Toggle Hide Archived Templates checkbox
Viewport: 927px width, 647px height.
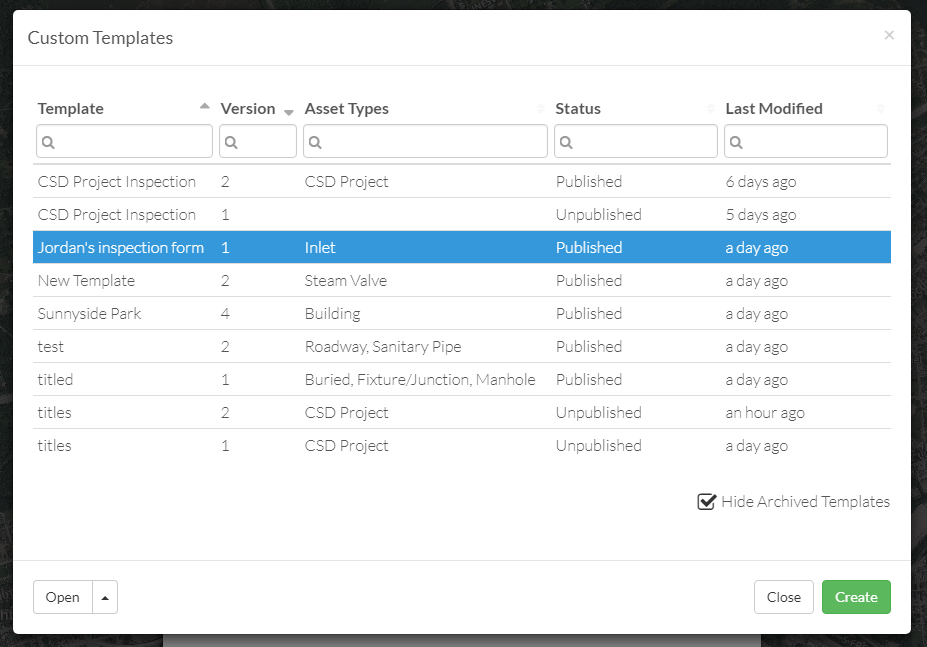pyautogui.click(x=706, y=502)
